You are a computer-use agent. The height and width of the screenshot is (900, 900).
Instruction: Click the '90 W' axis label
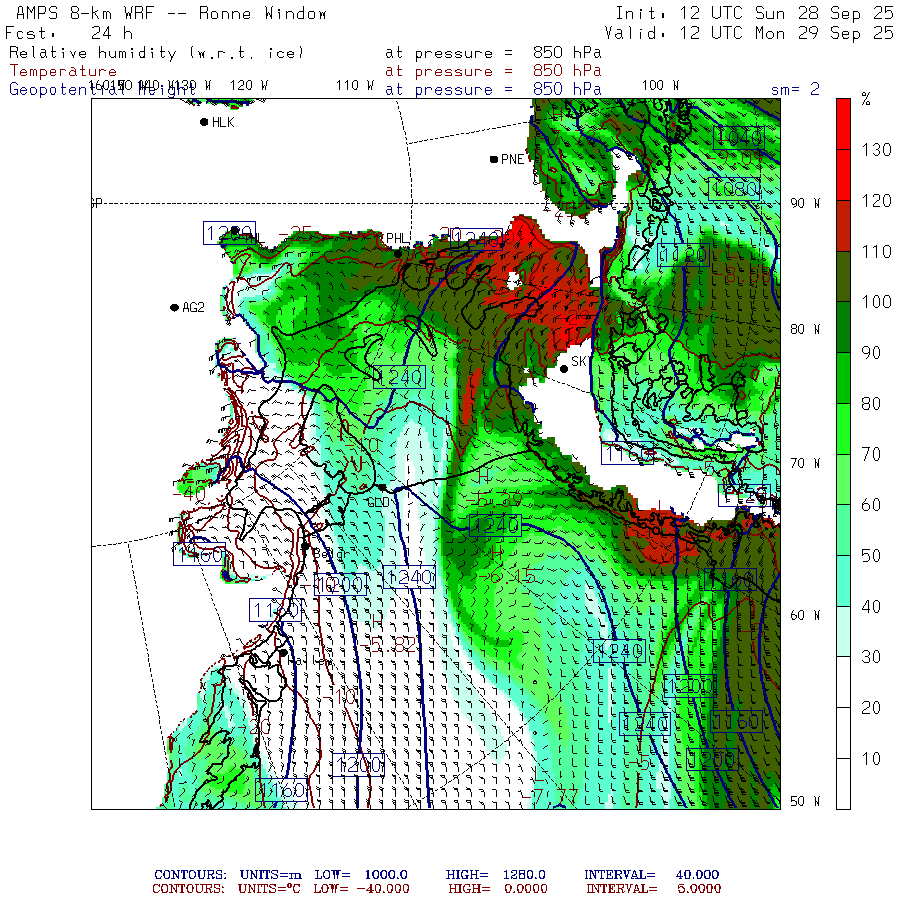point(805,203)
